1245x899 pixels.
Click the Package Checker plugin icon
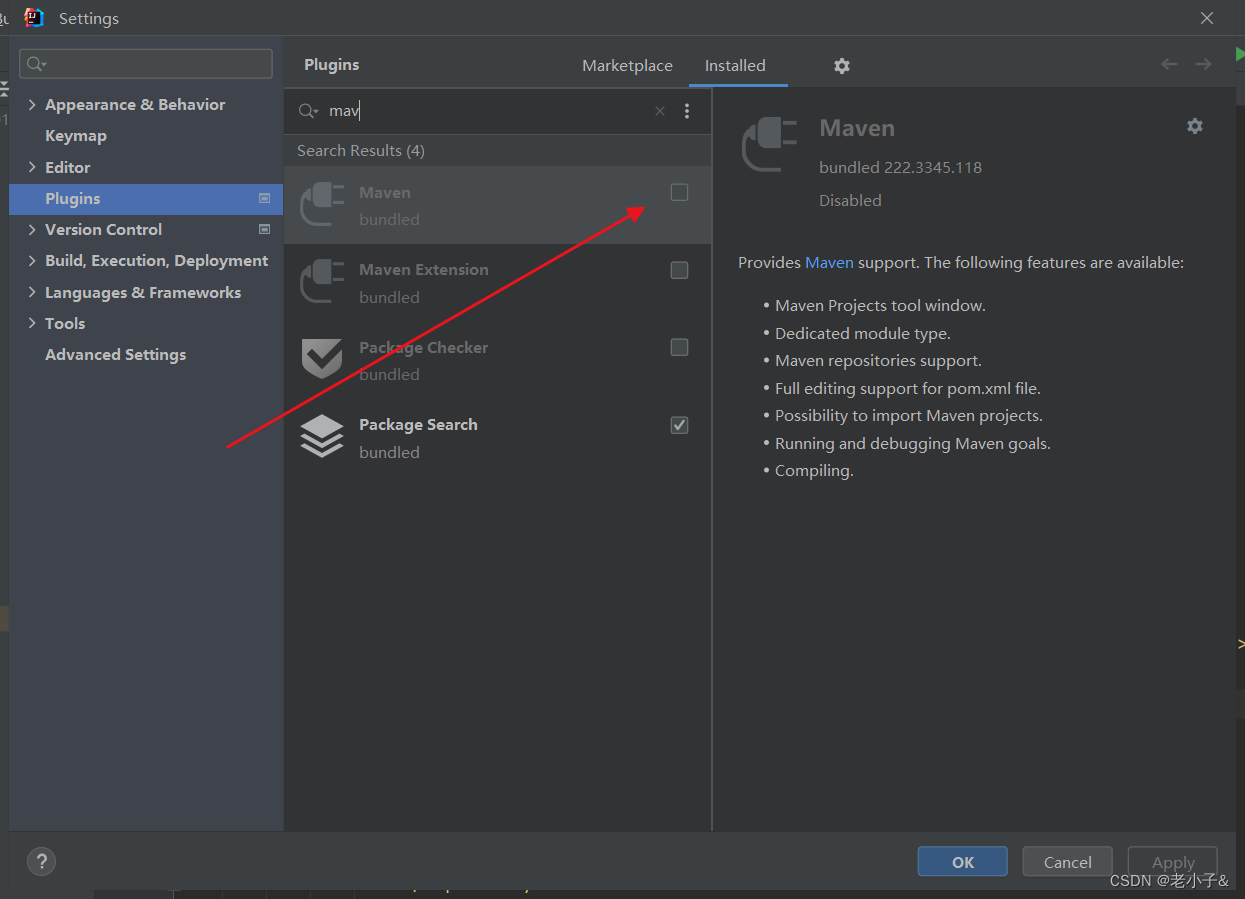coord(321,358)
